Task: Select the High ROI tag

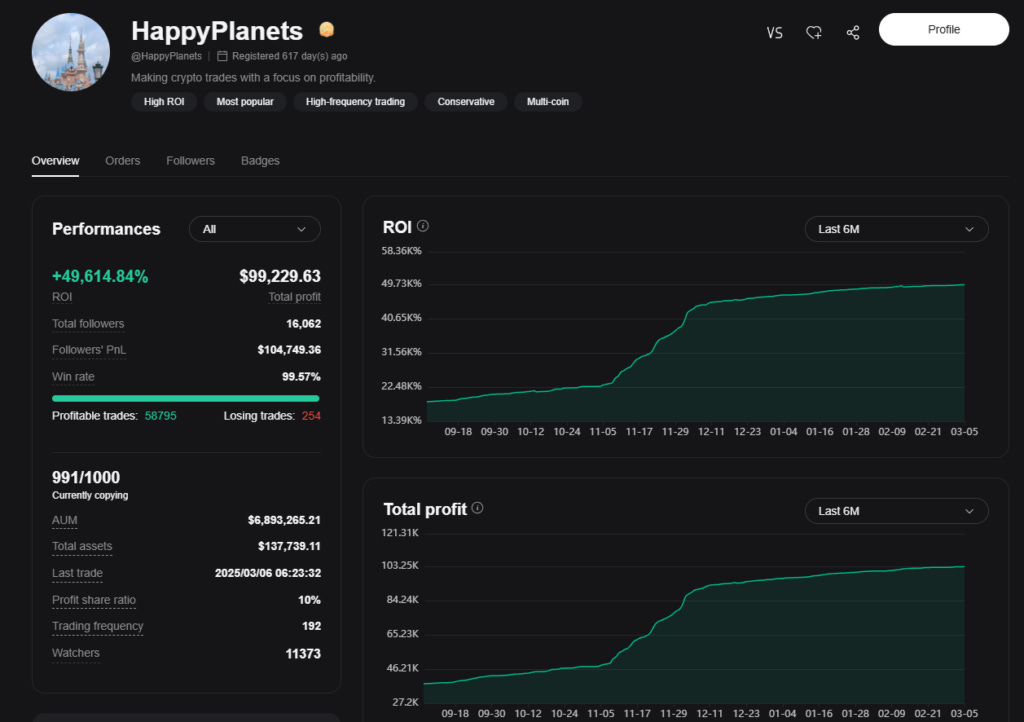Action: (x=164, y=102)
